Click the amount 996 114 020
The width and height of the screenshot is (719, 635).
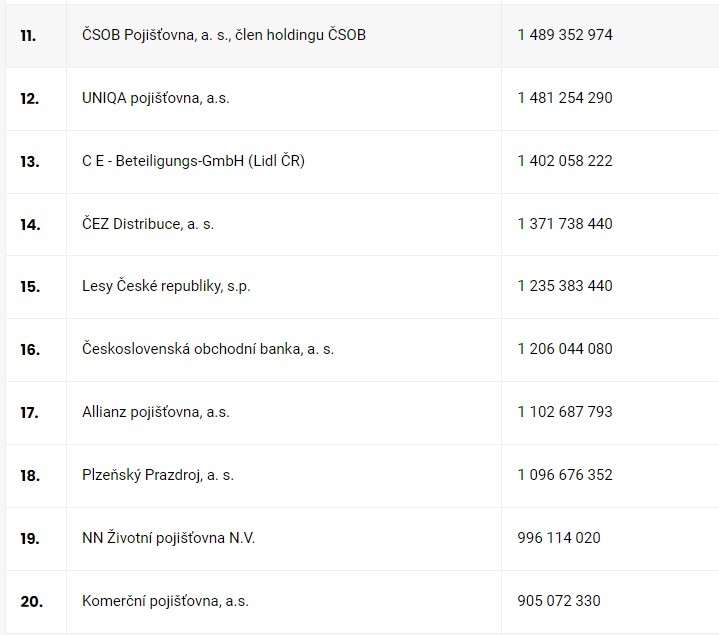click(x=559, y=538)
